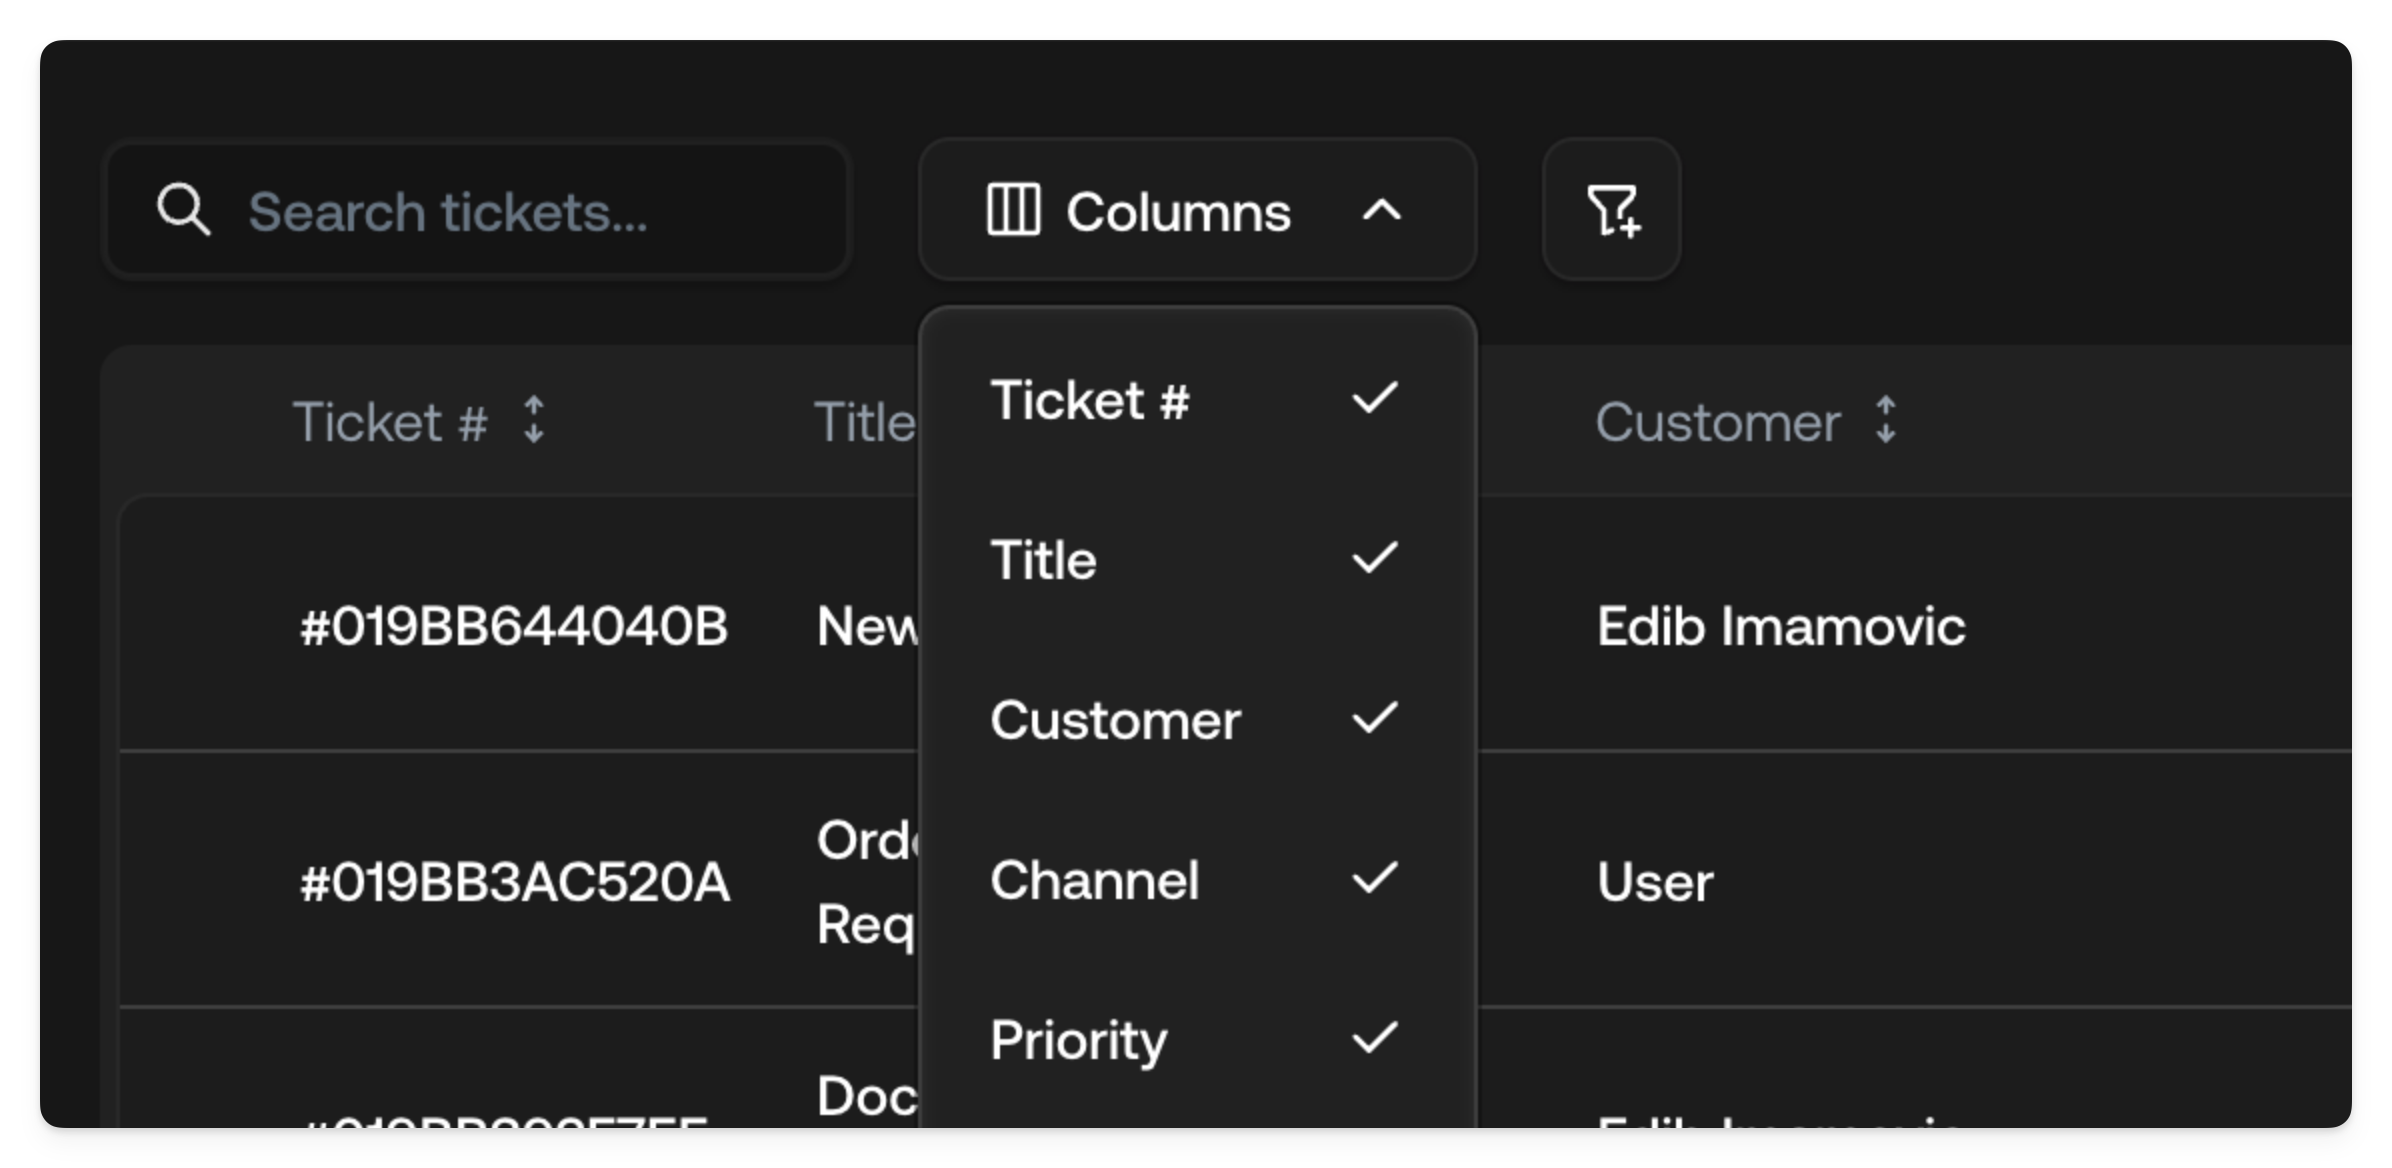
Task: Click the Customer column header
Action: pos(1719,421)
